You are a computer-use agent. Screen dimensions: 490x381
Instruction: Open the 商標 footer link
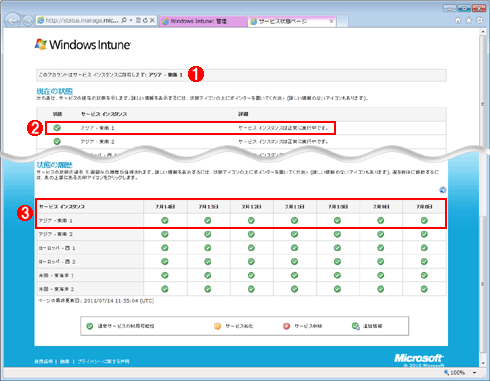65,361
